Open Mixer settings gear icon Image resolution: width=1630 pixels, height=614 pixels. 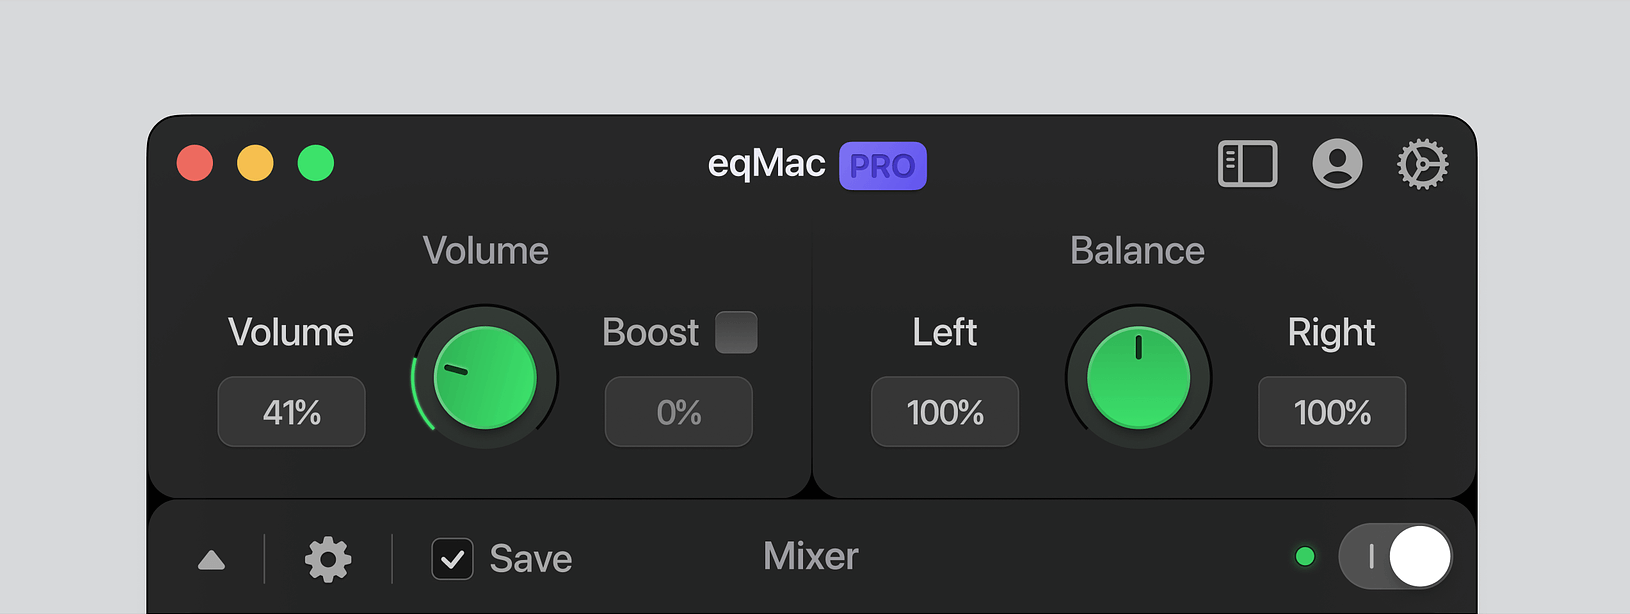pyautogui.click(x=328, y=559)
